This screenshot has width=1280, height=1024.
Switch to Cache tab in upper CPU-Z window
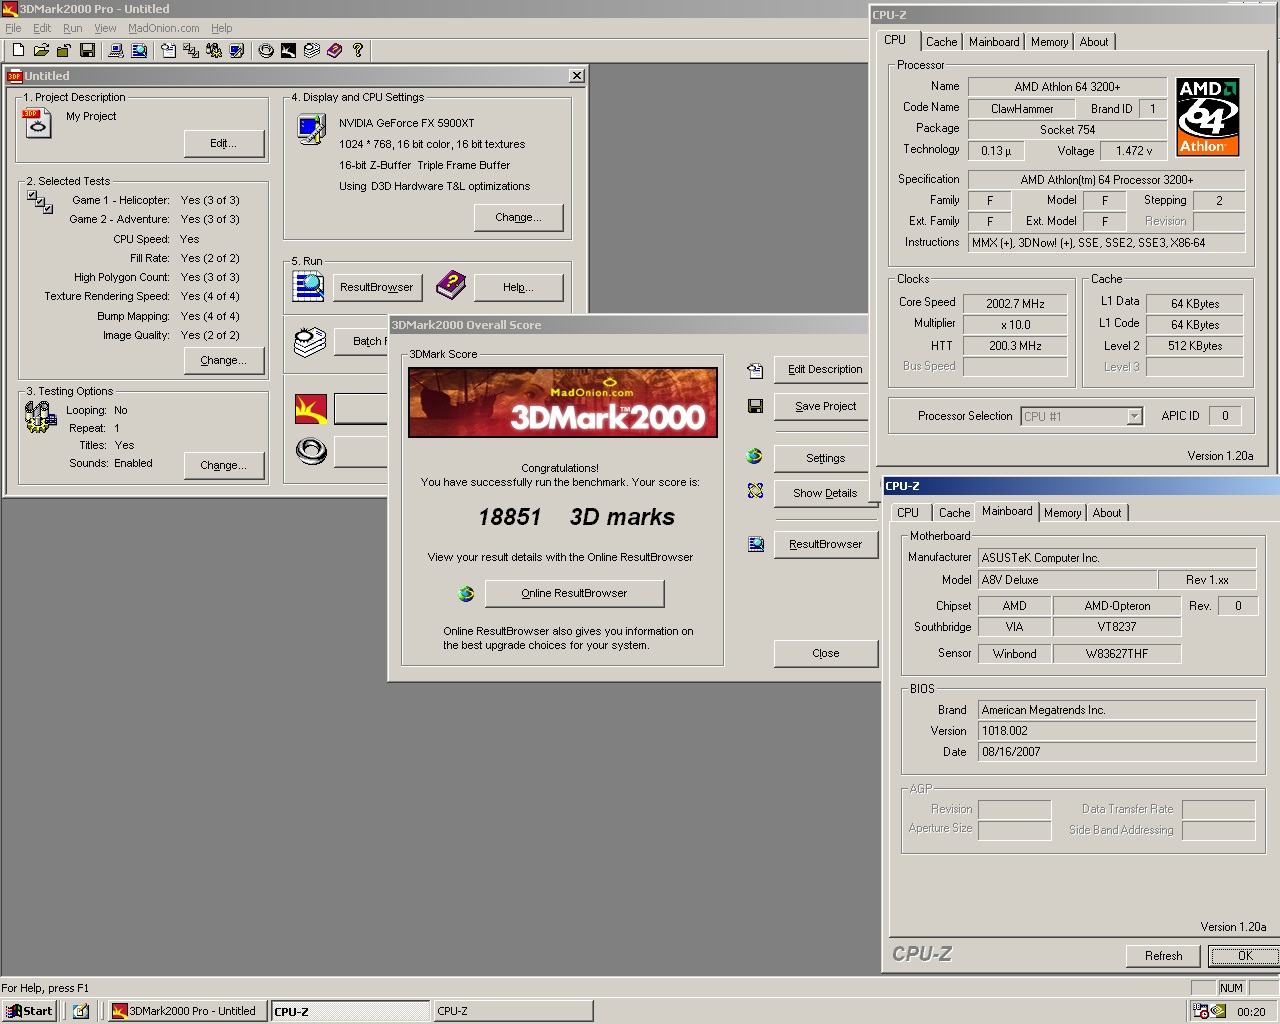tap(941, 42)
